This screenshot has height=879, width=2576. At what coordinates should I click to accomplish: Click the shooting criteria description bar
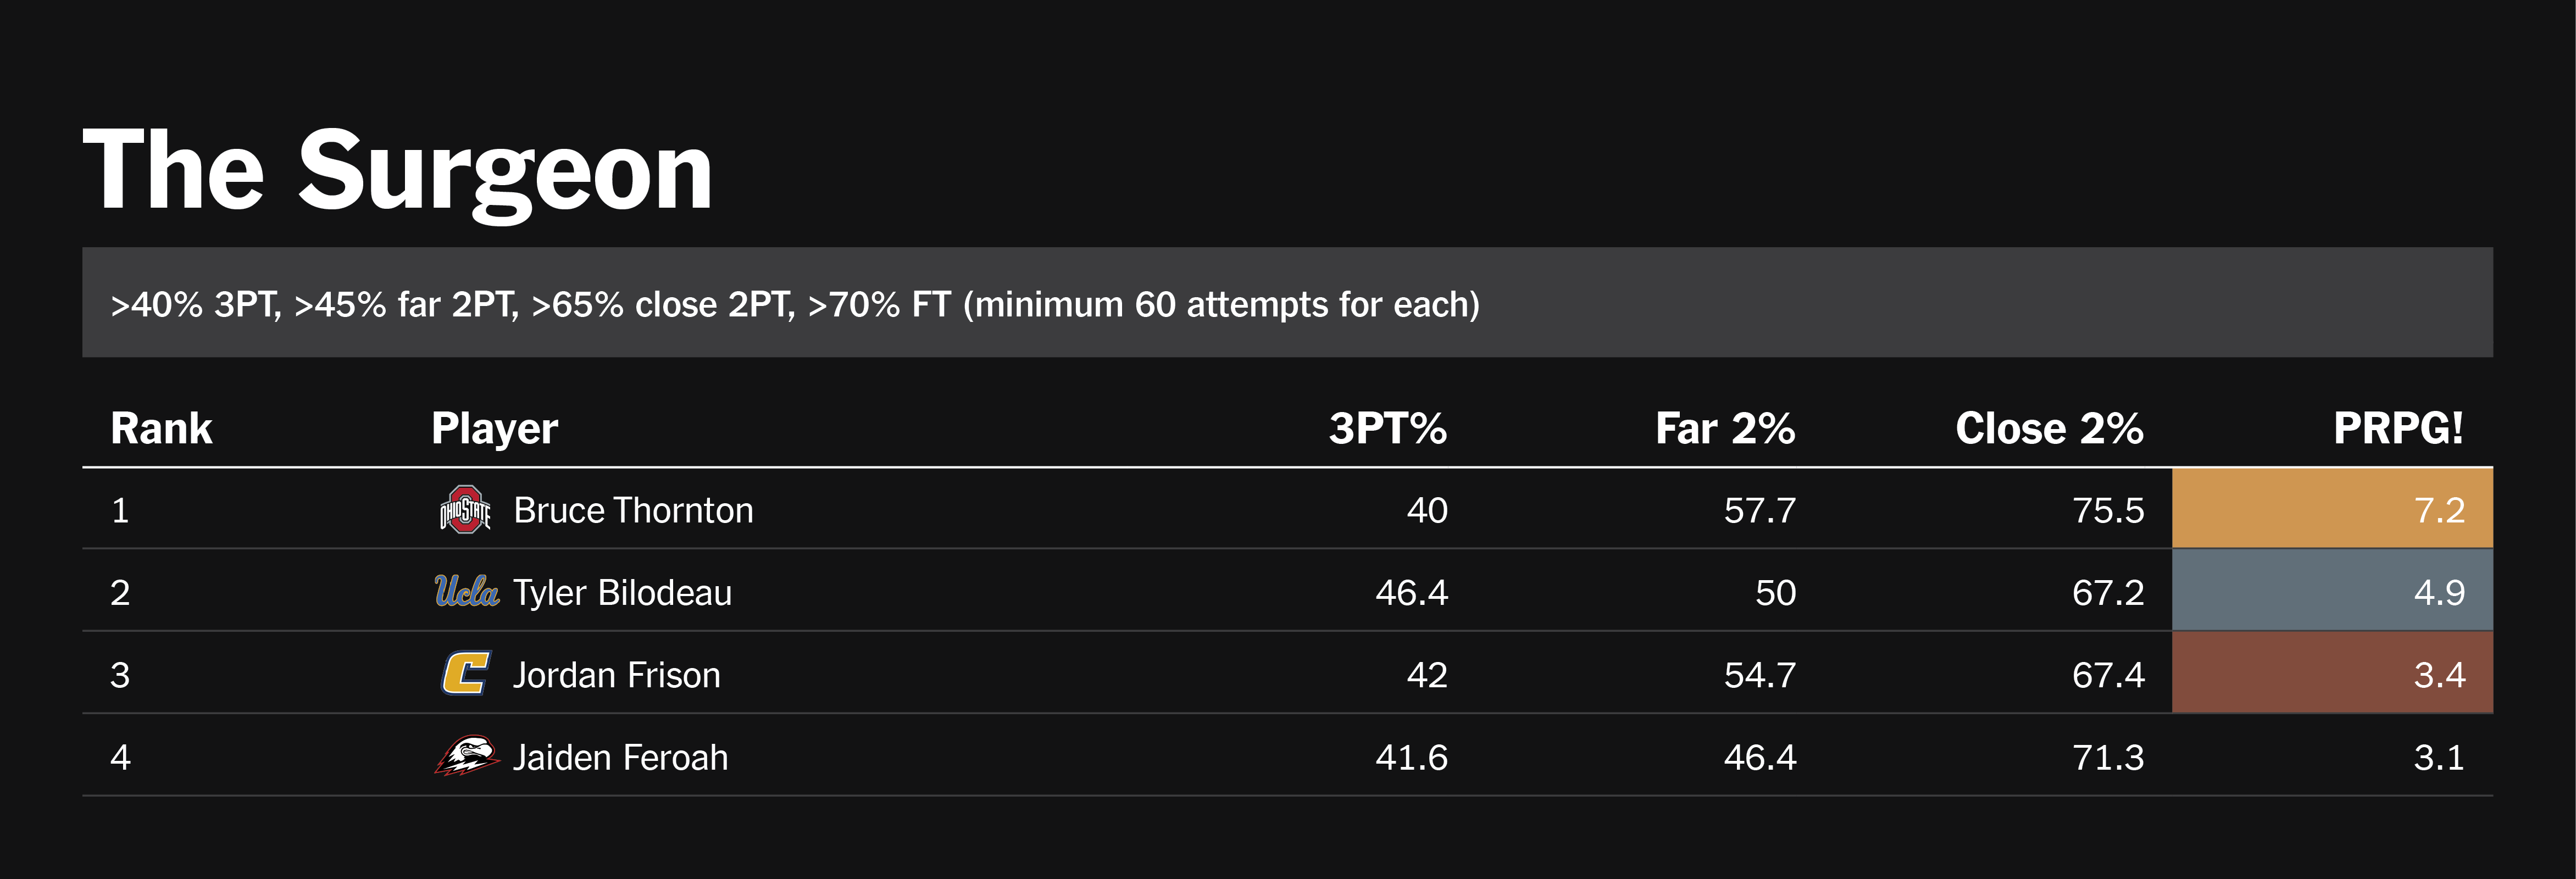click(x=1287, y=303)
